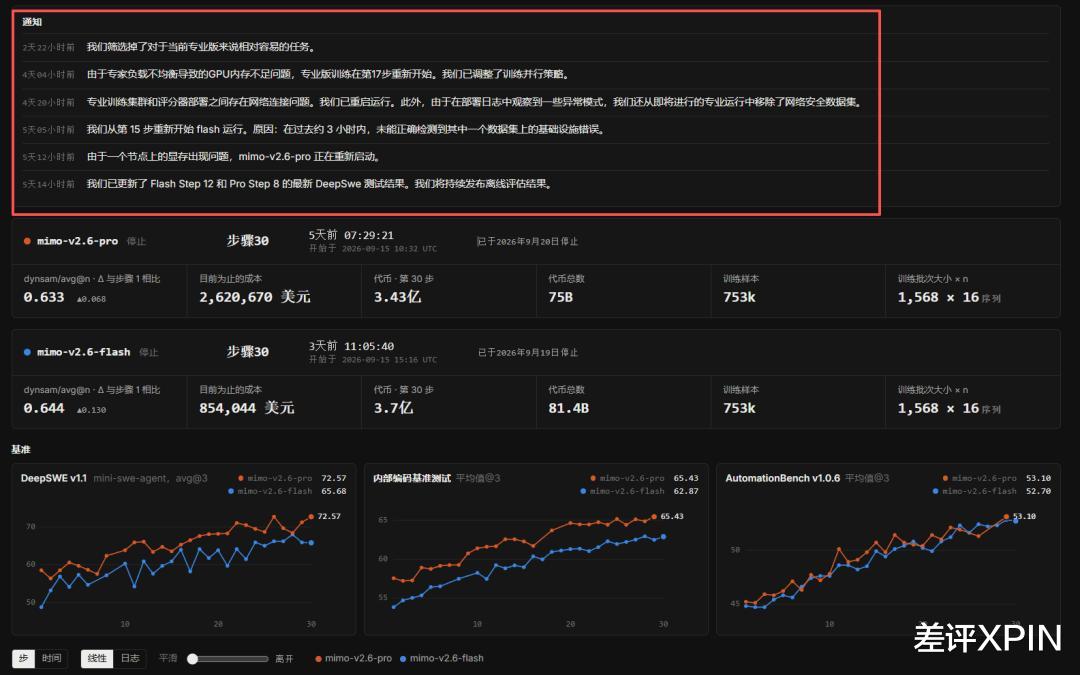Switch x-axis to 时间
Screen dimensions: 1080x675
point(52,658)
